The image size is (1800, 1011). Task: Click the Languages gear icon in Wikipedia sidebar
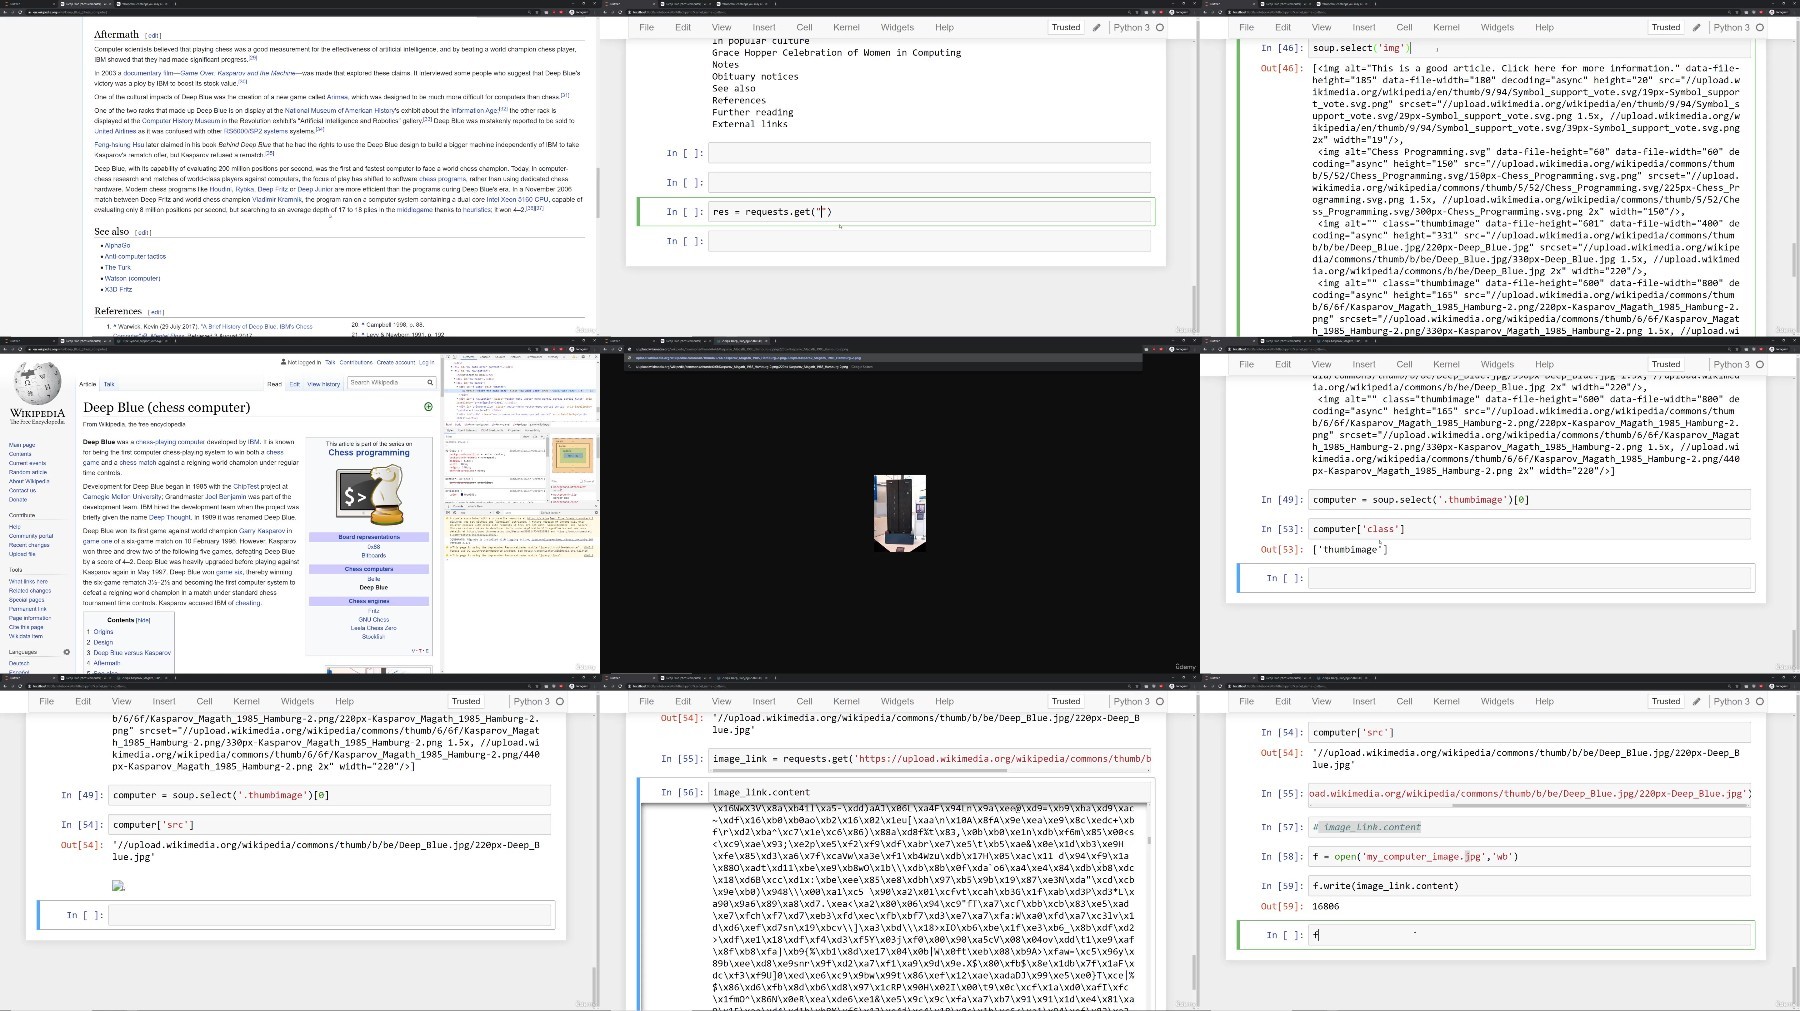(67, 652)
